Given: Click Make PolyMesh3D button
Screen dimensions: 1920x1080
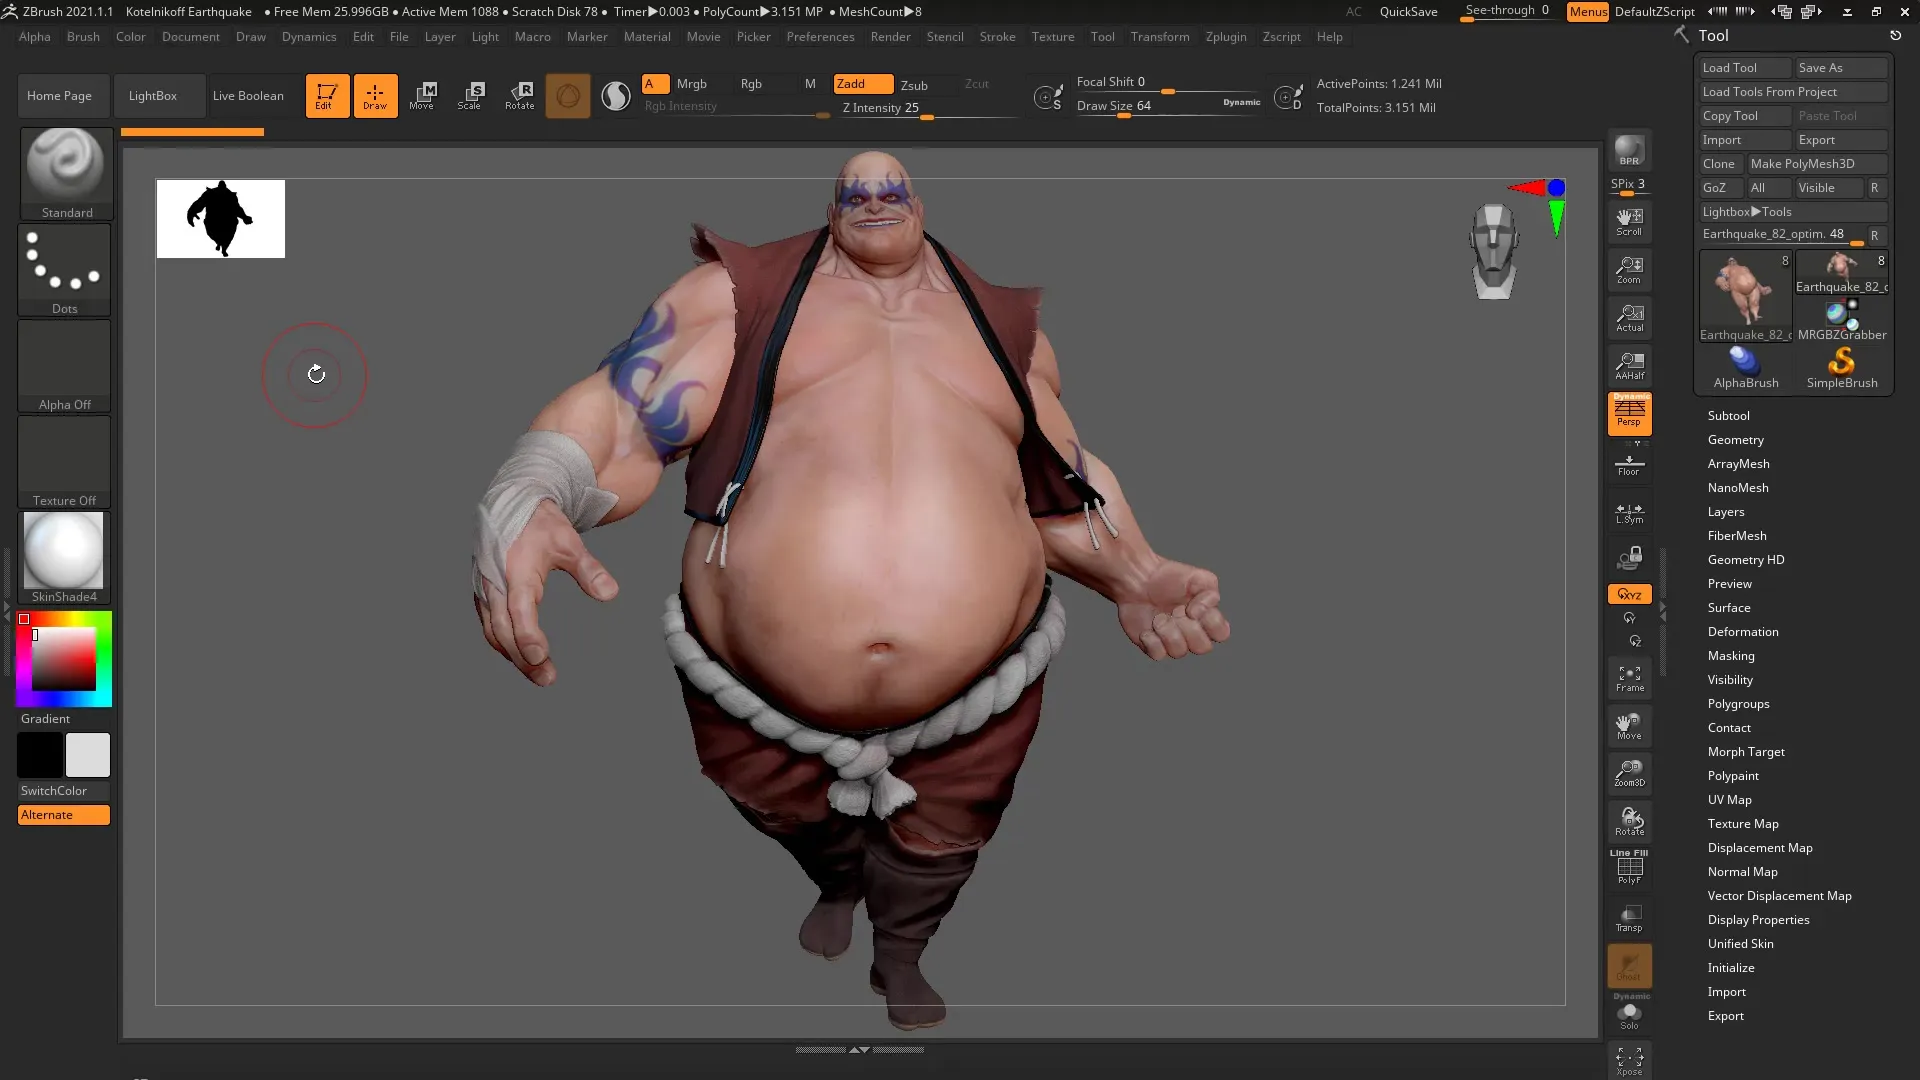Looking at the screenshot, I should (1817, 164).
